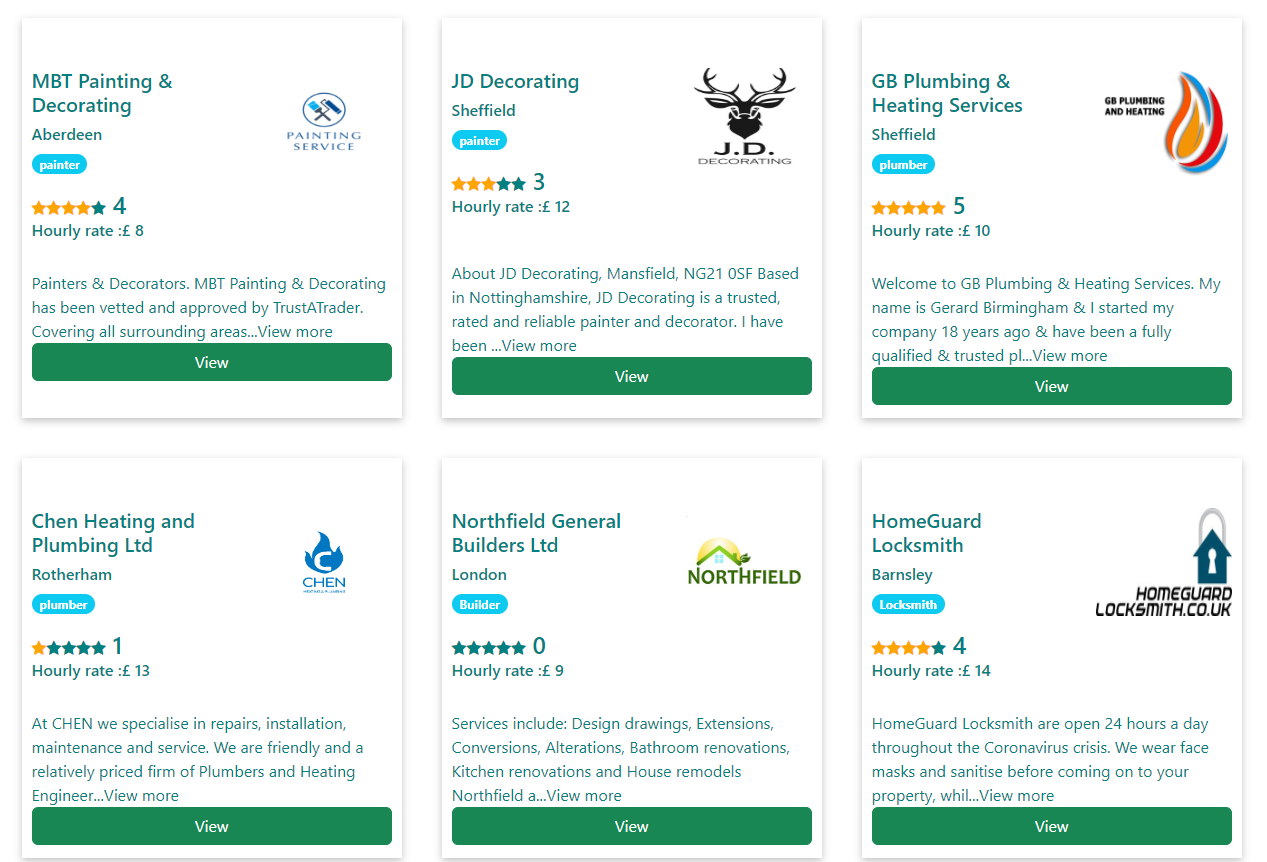Image resolution: width=1267 pixels, height=862 pixels.
Task: Click View on the MBT Painting card
Action: click(x=211, y=362)
